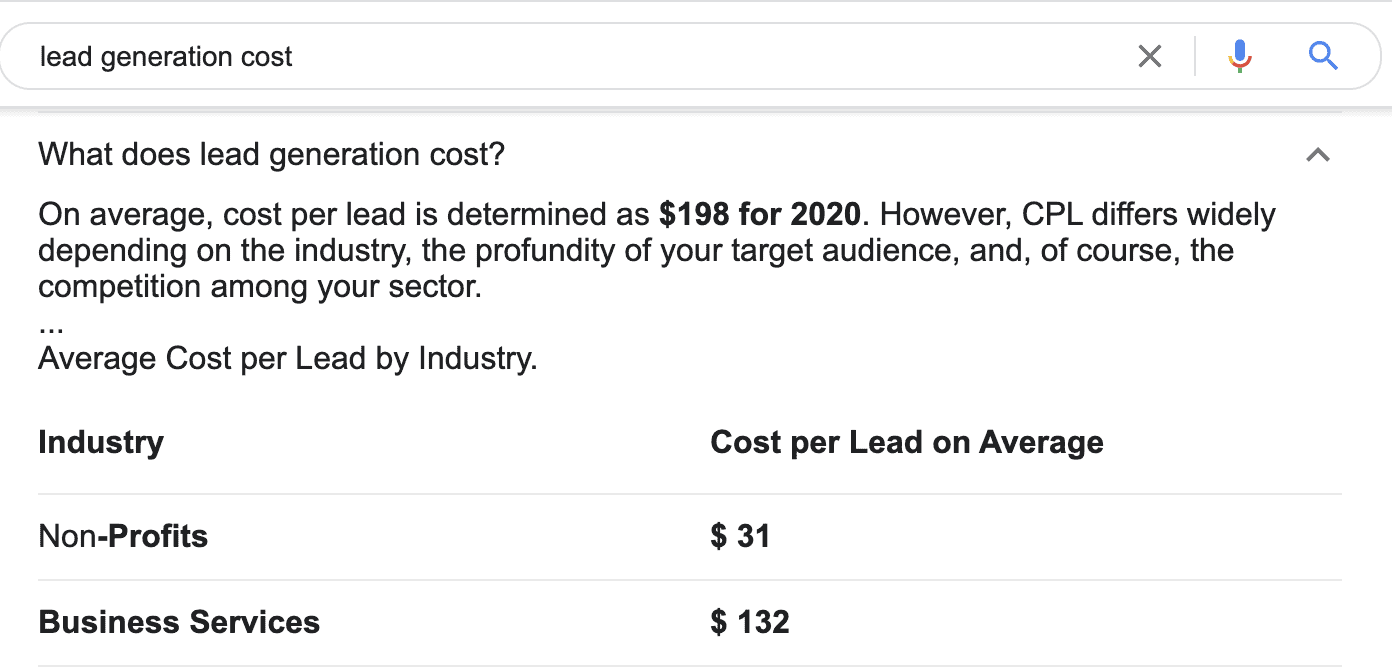Run the search via the blue magnifier icon
1392x672 pixels.
point(1322,56)
